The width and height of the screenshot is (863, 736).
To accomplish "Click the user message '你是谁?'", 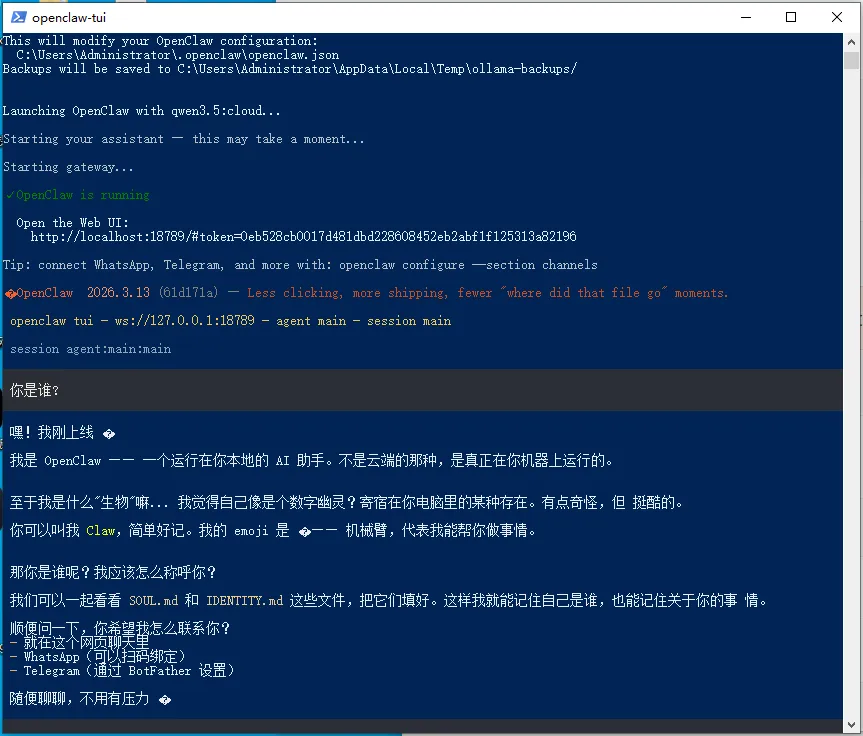I will (x=34, y=390).
